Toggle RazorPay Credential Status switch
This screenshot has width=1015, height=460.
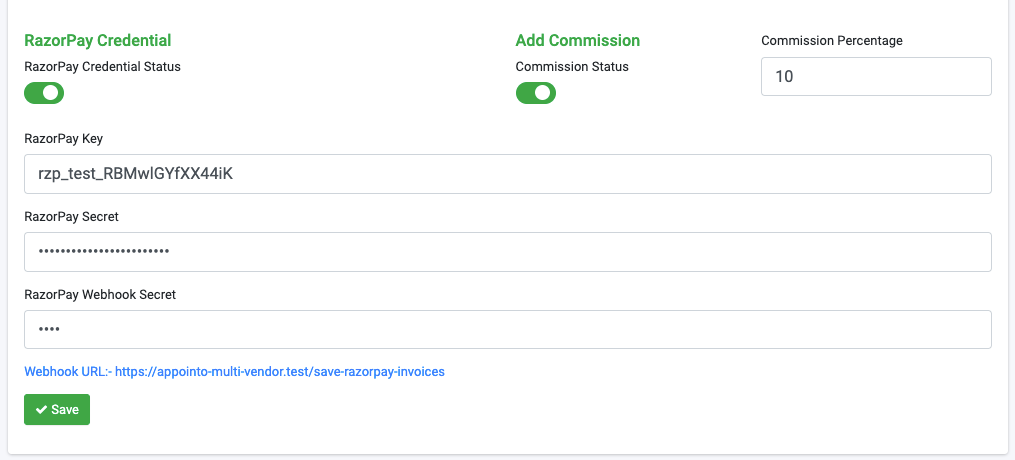[44, 93]
